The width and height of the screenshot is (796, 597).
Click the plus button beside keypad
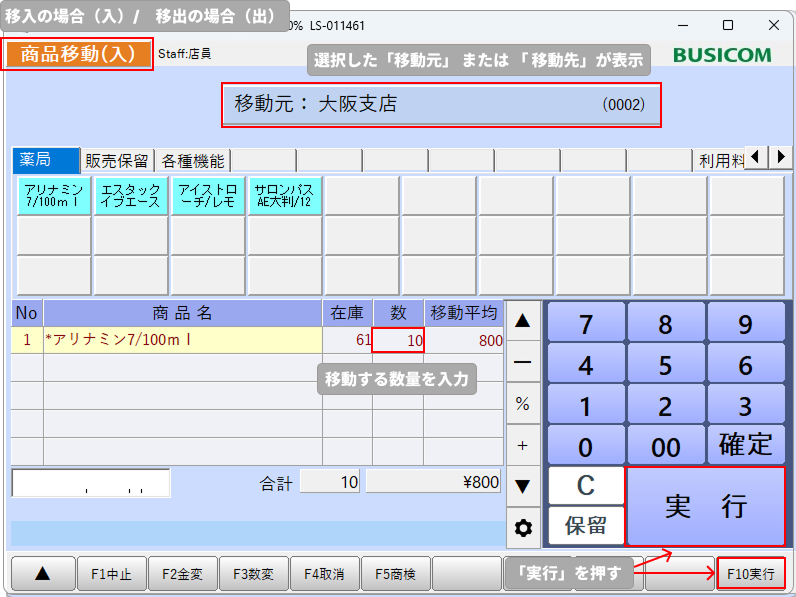tap(523, 444)
